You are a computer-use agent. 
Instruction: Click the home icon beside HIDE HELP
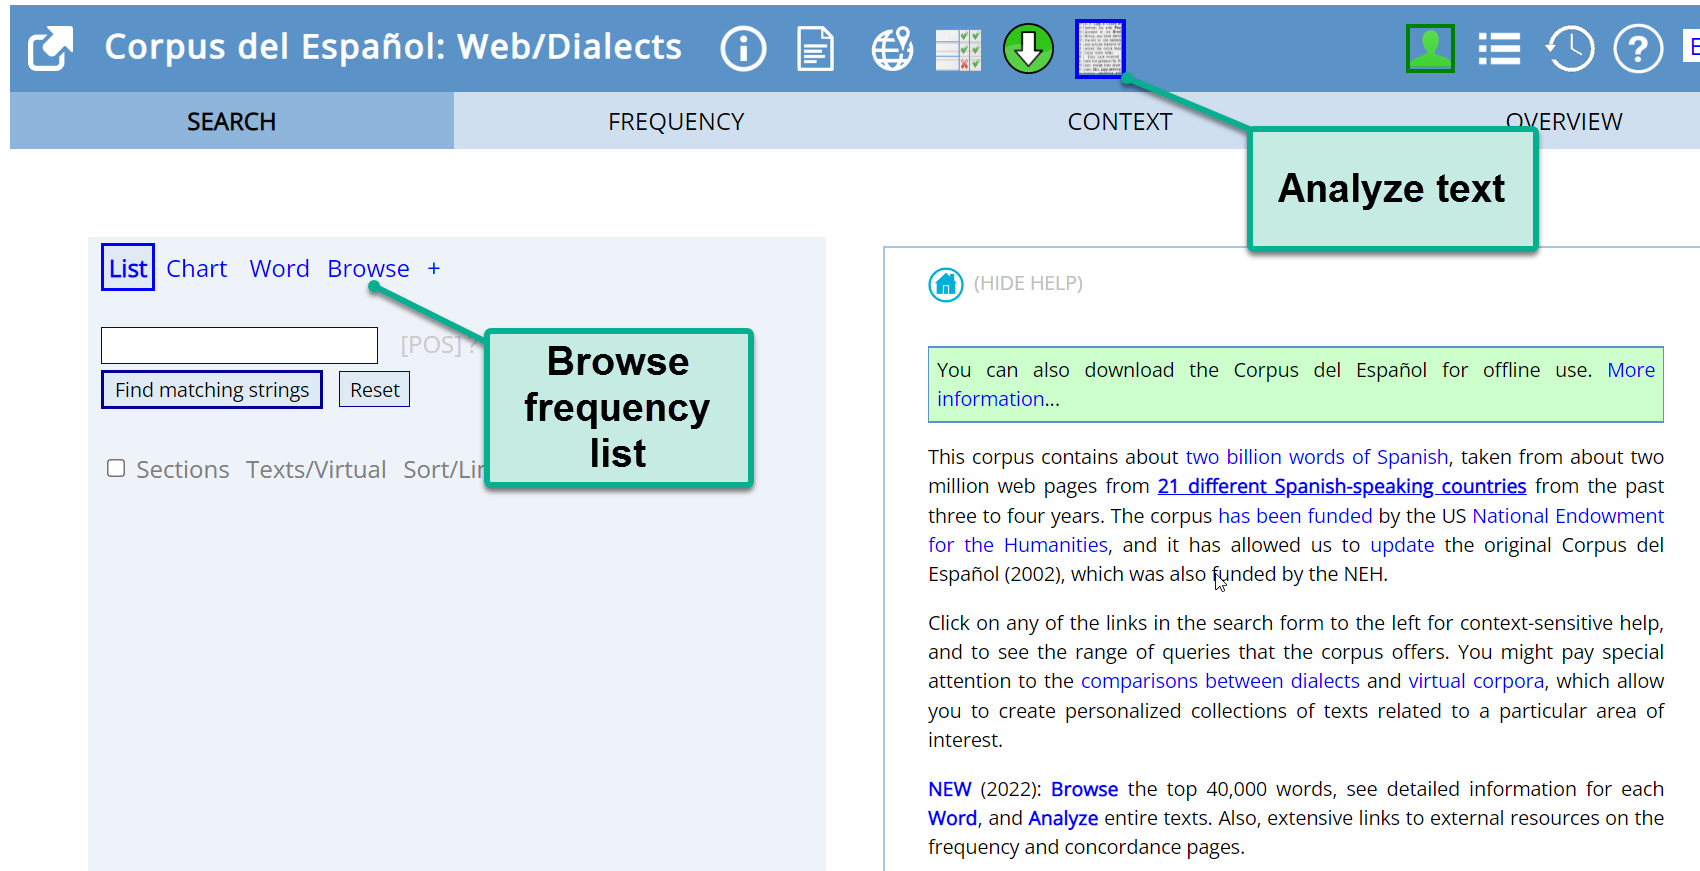(x=945, y=285)
